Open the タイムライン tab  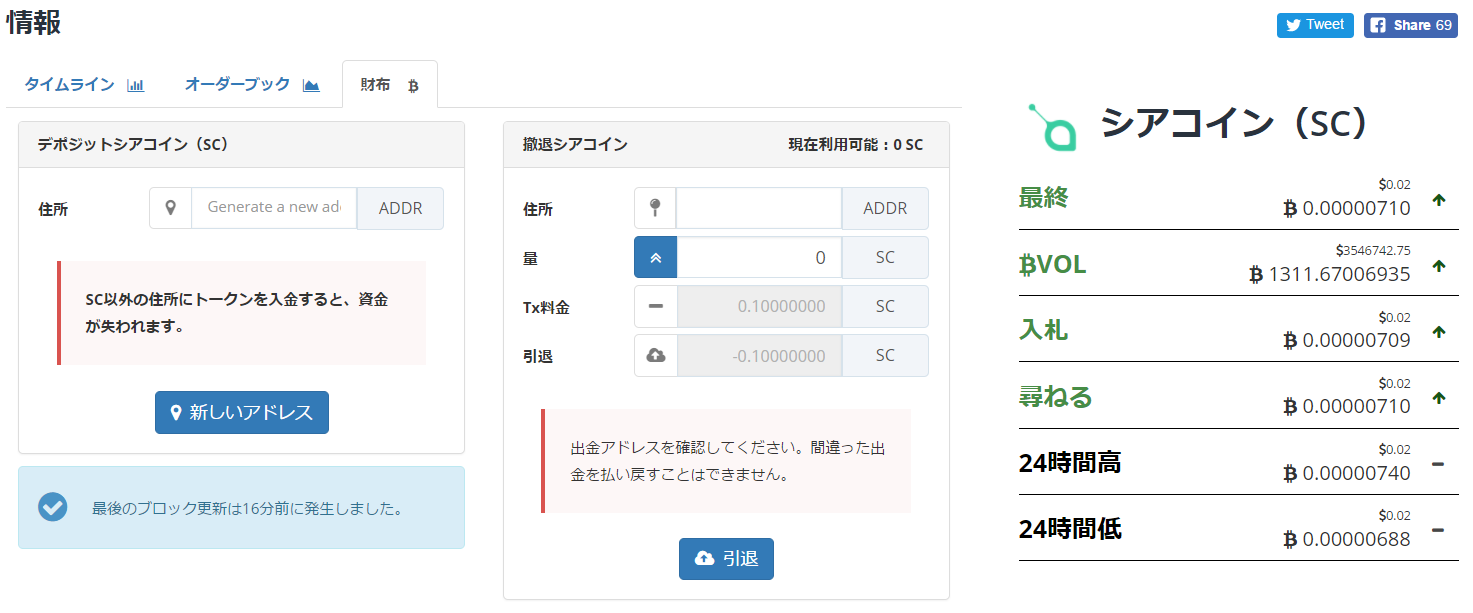(x=84, y=85)
